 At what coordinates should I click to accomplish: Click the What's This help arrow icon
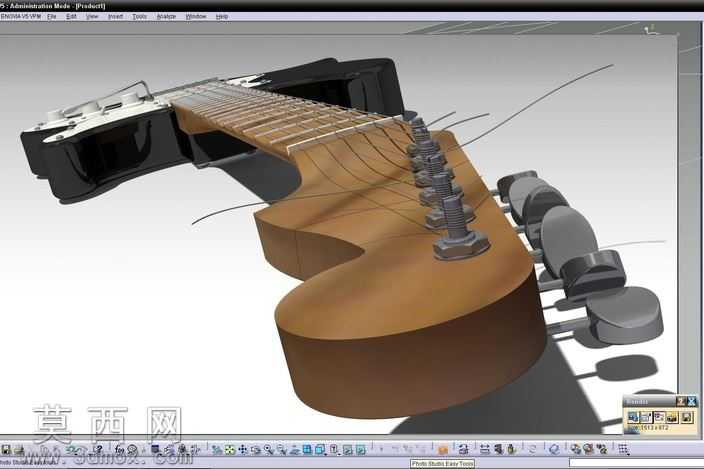98,449
